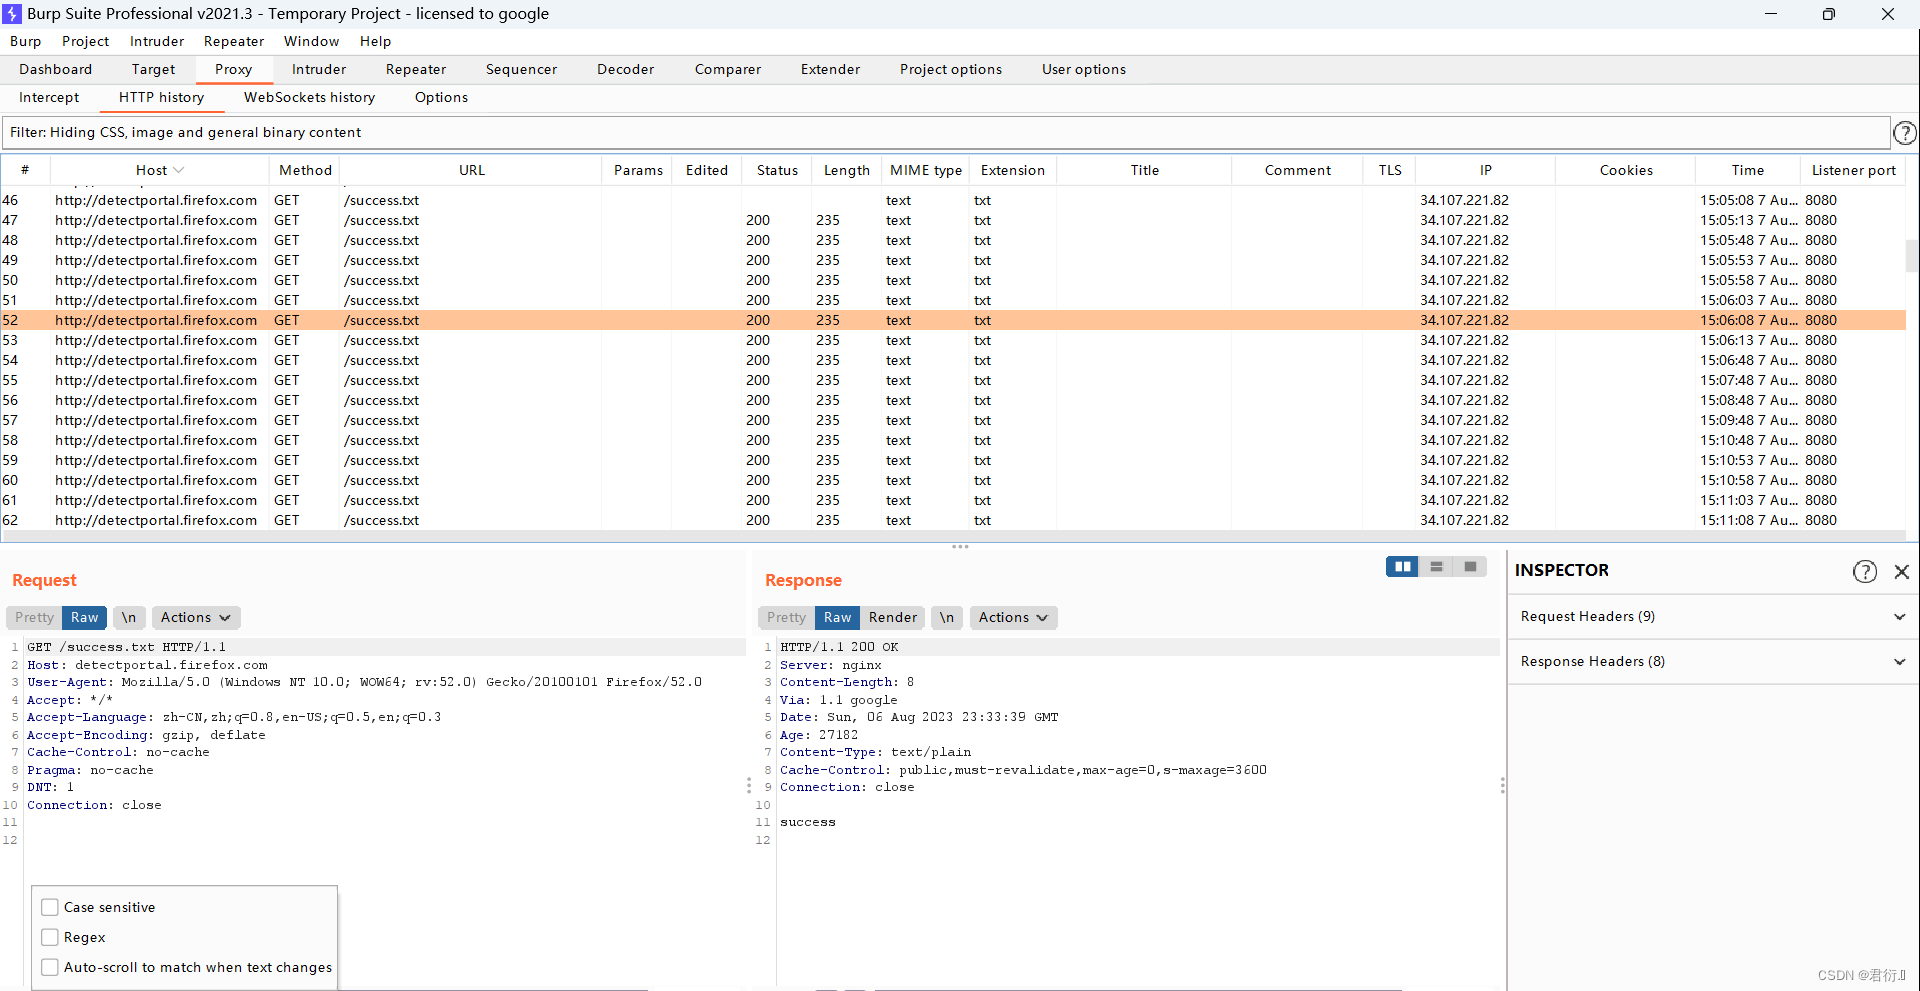
Task: Open Project options tab
Action: tap(951, 69)
